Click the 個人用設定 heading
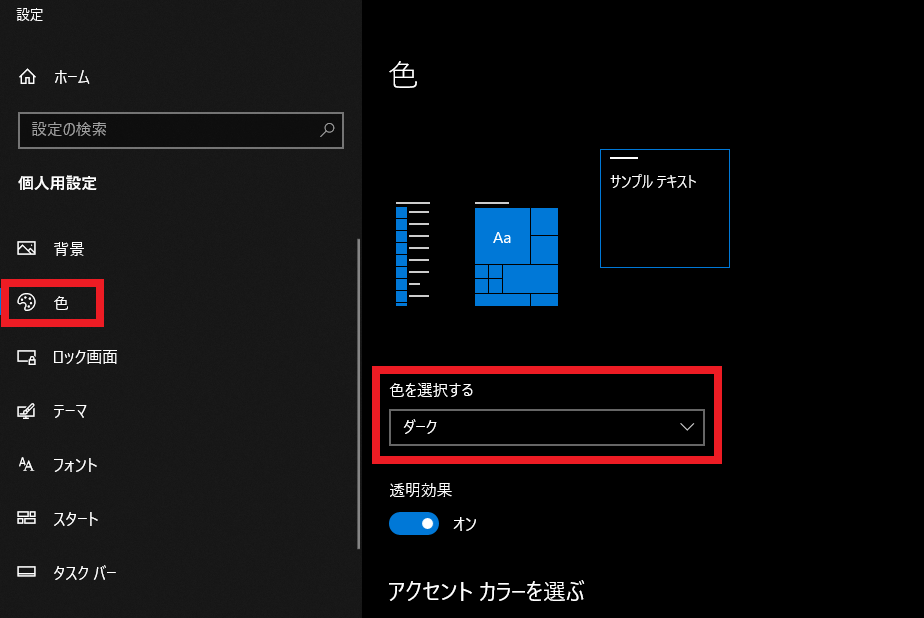924x618 pixels. (x=57, y=183)
